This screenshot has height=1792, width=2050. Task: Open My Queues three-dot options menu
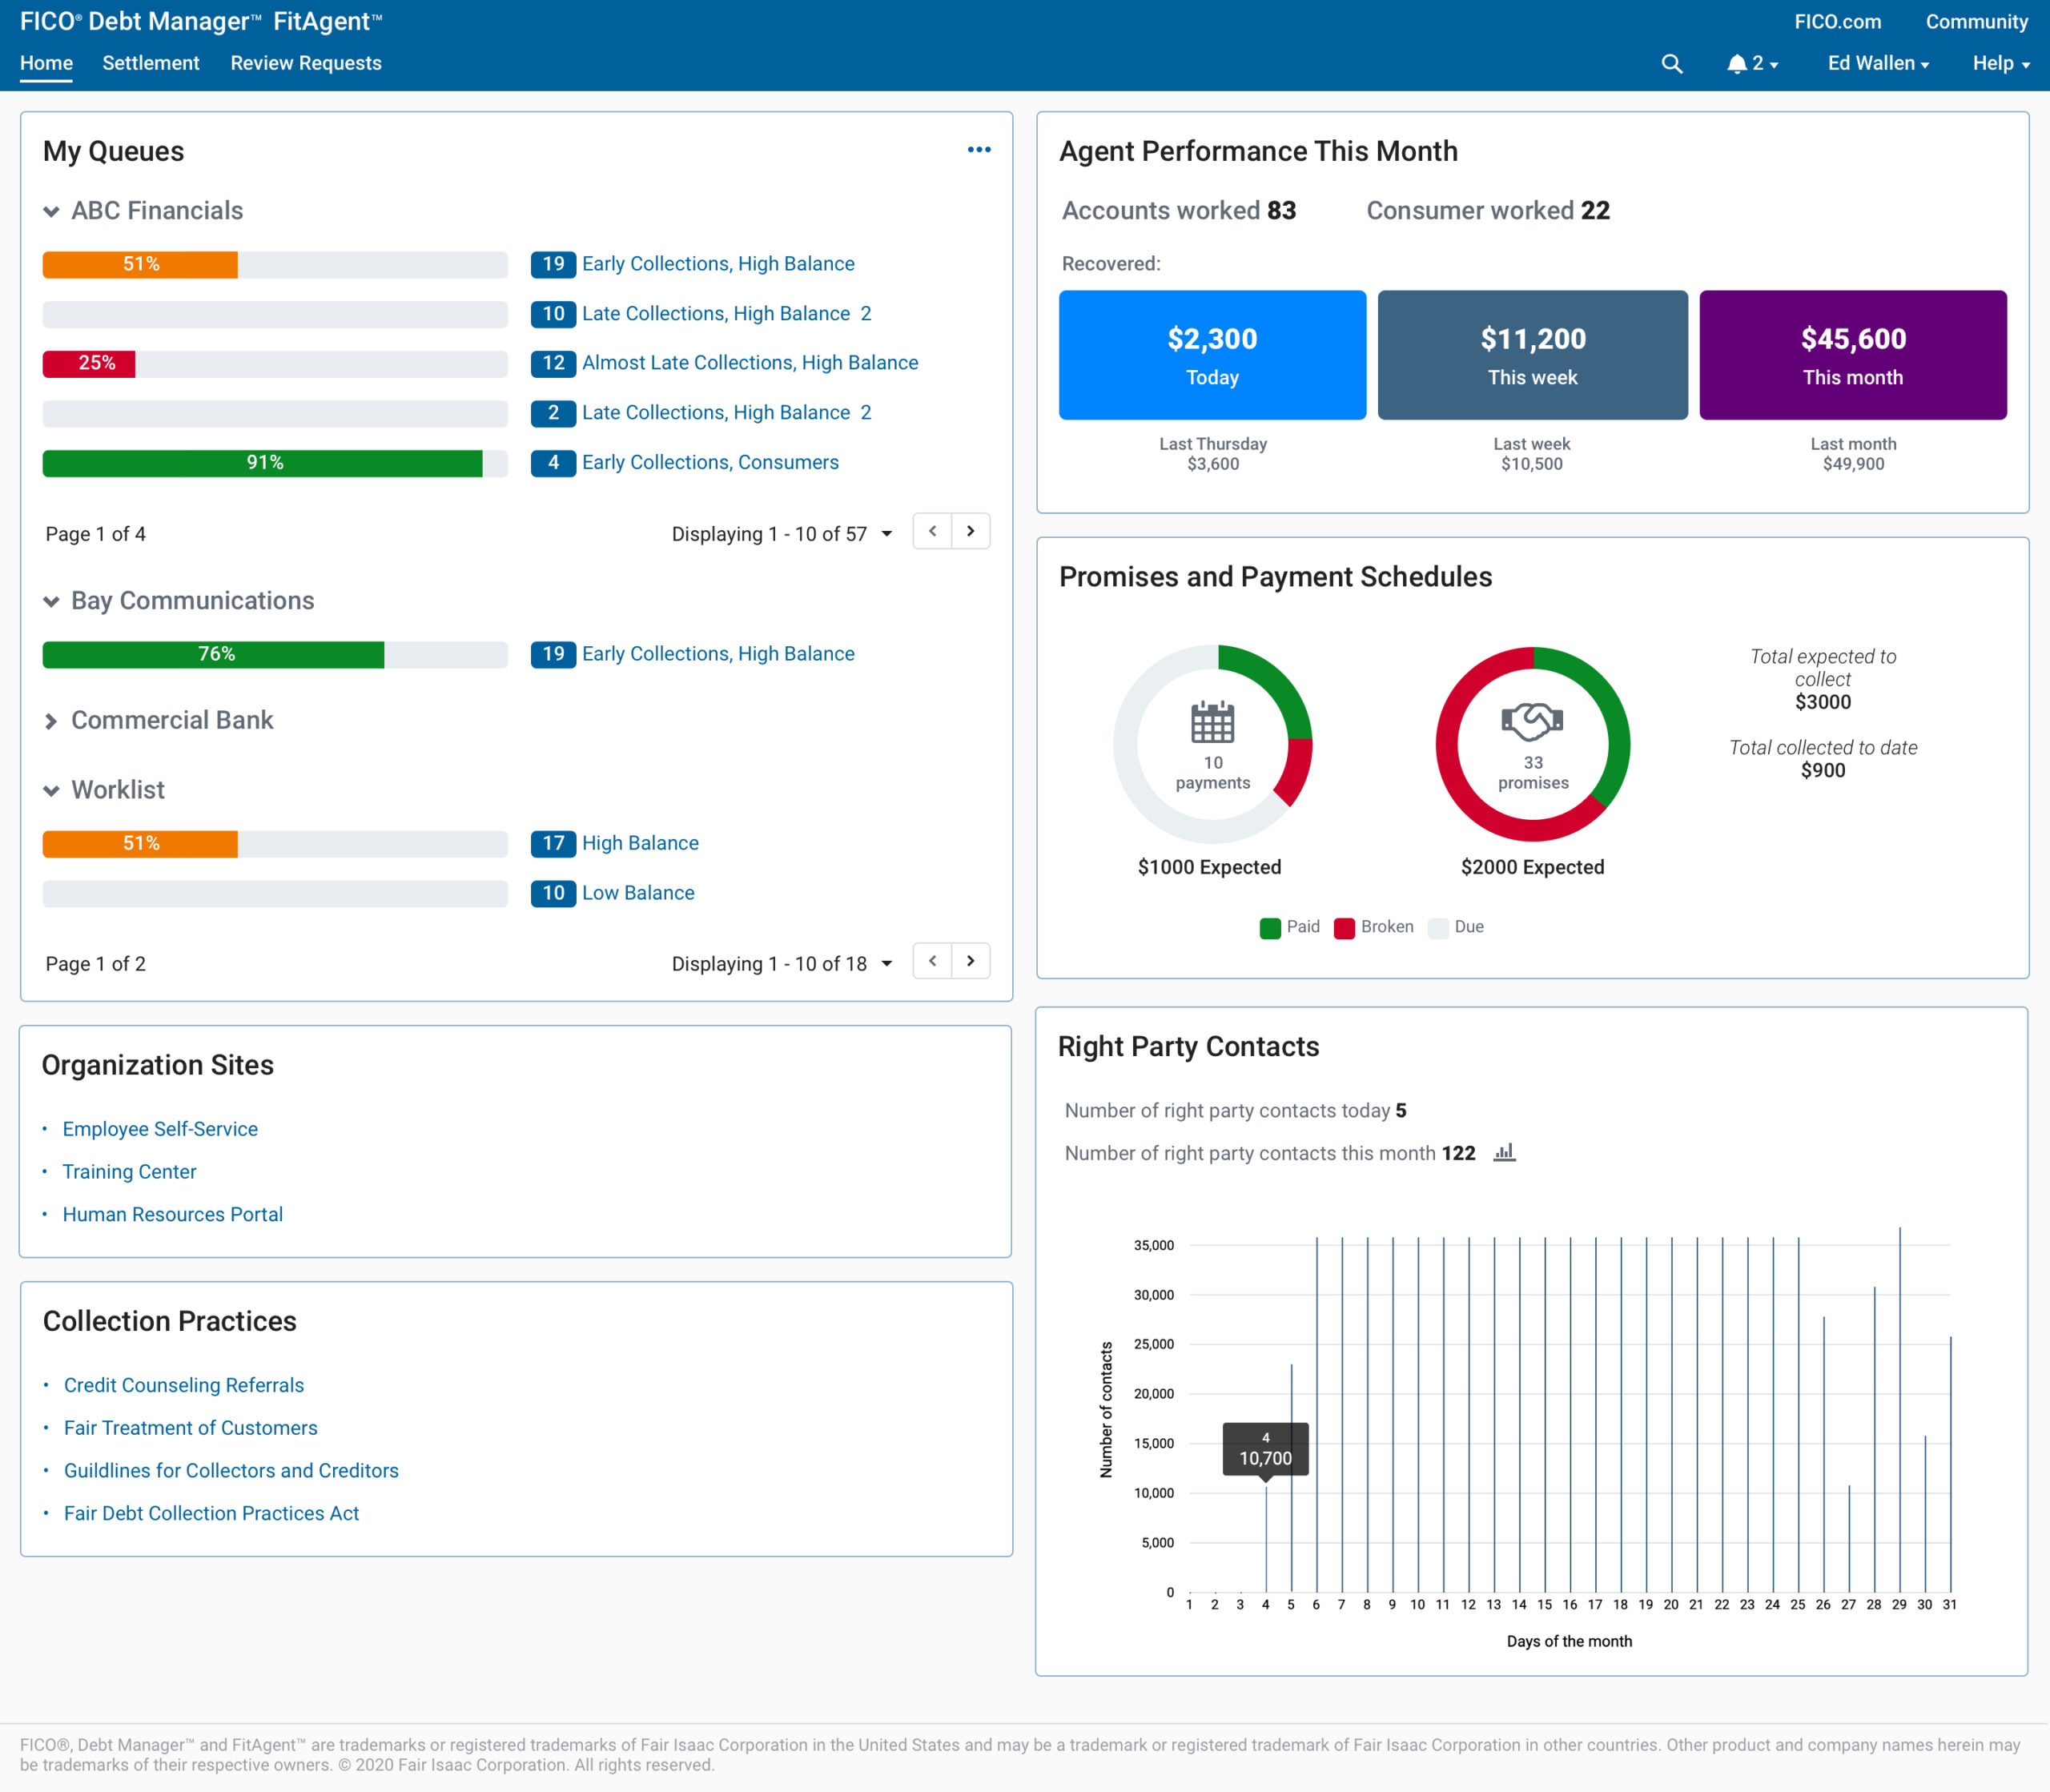979,150
